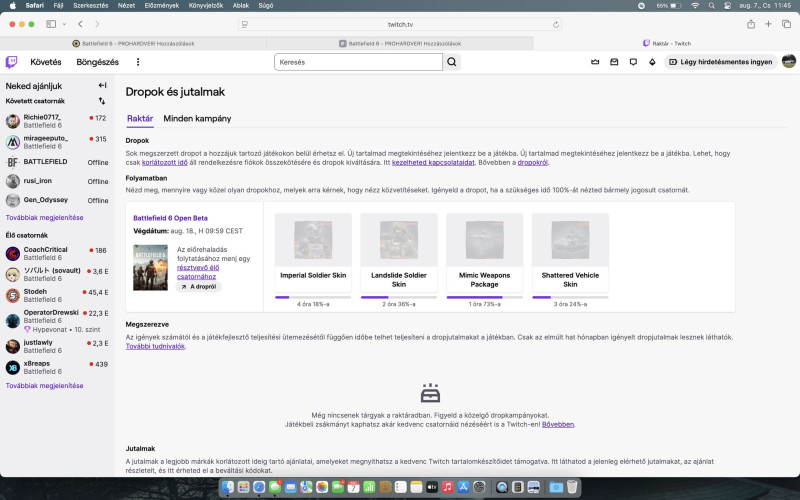Open Apple TV from the Dock
800x500 pixels.
pos(432,487)
